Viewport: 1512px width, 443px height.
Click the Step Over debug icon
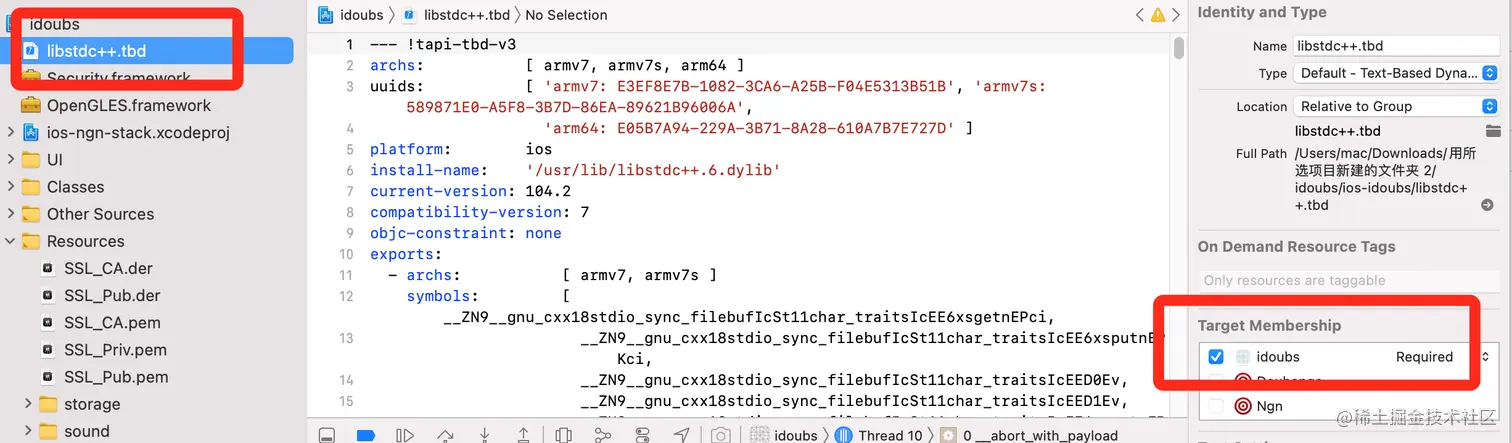(445, 435)
